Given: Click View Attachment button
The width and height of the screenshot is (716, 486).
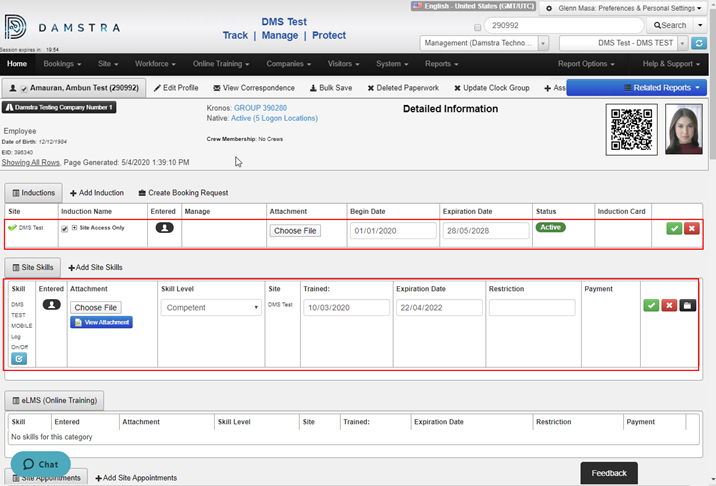Looking at the screenshot, I should click(101, 322).
